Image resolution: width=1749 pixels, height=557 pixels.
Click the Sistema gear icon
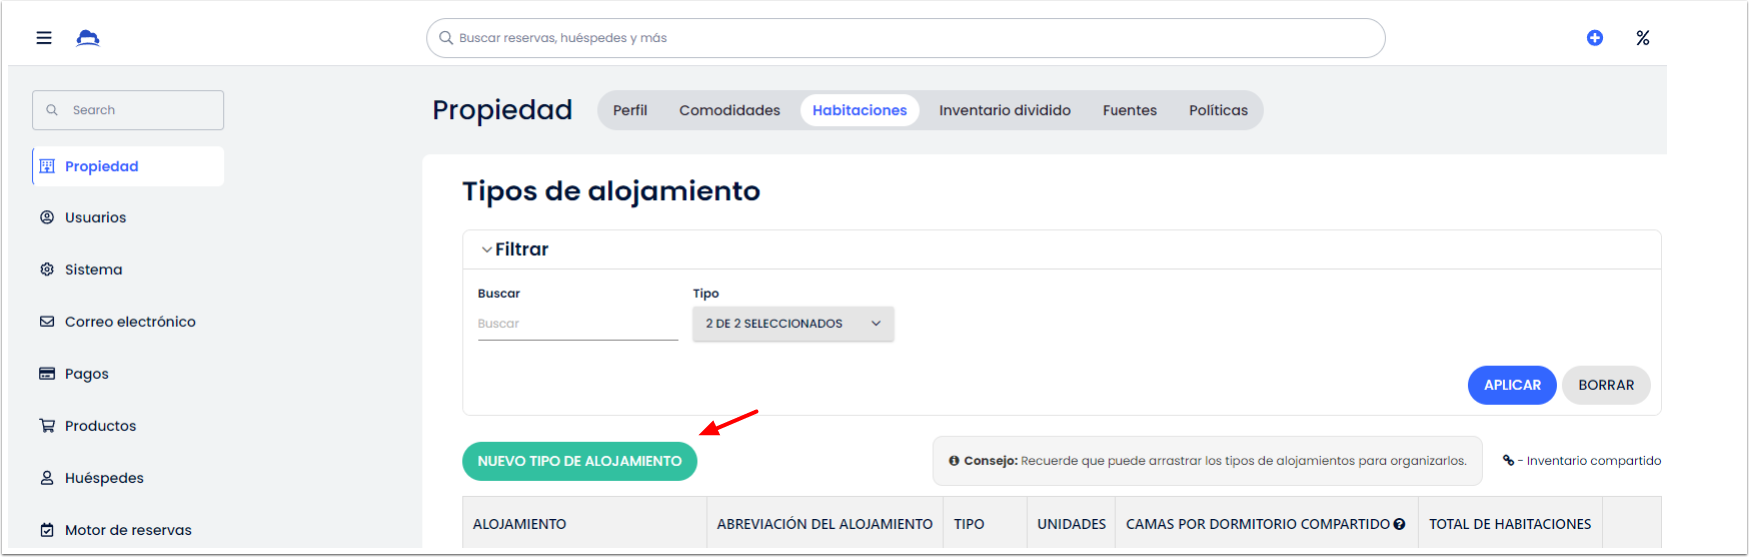click(47, 269)
